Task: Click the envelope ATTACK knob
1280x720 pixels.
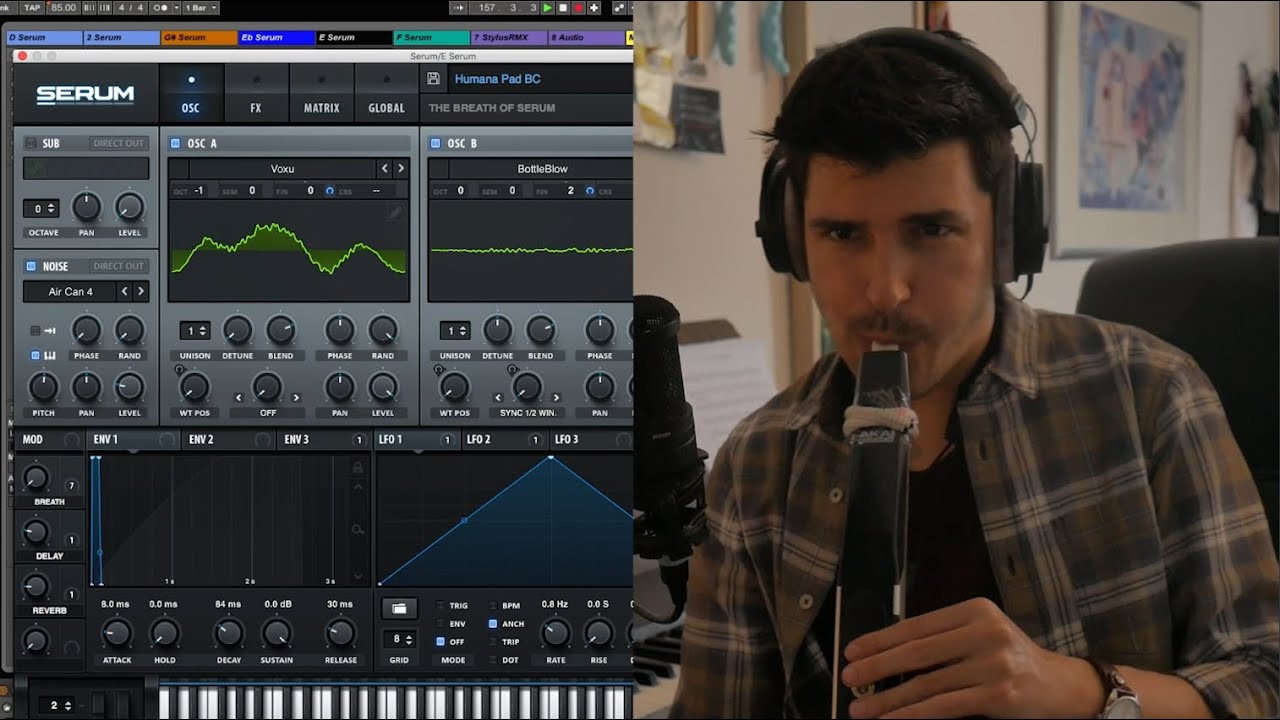Action: (117, 632)
